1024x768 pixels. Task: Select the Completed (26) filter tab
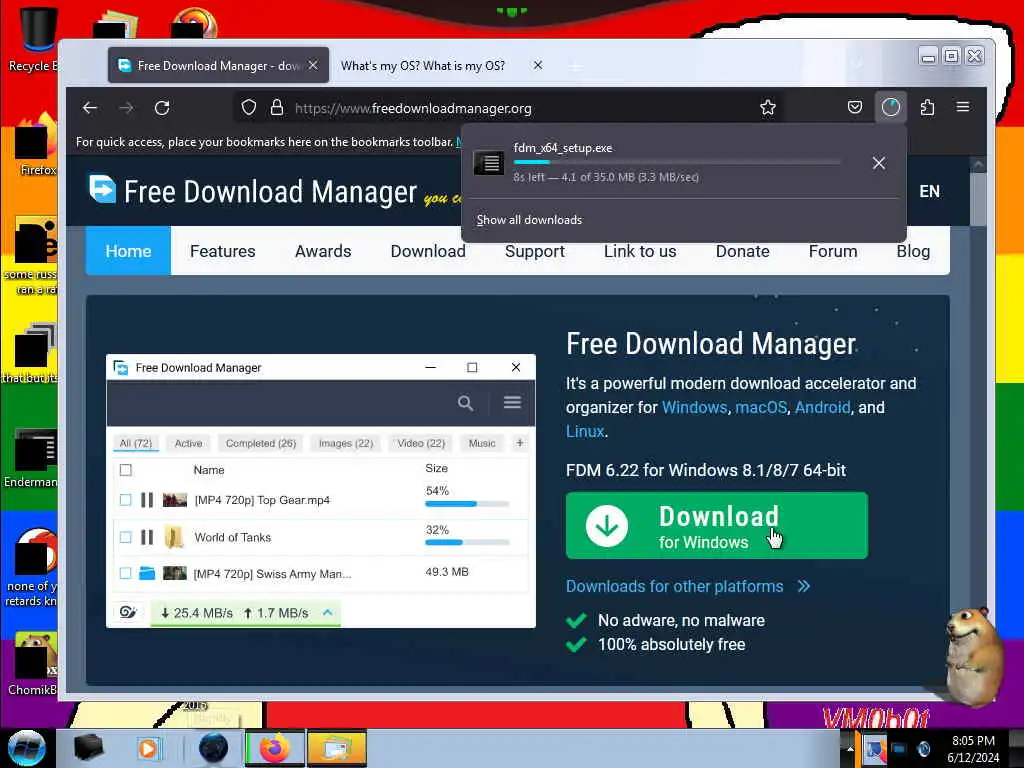261,443
